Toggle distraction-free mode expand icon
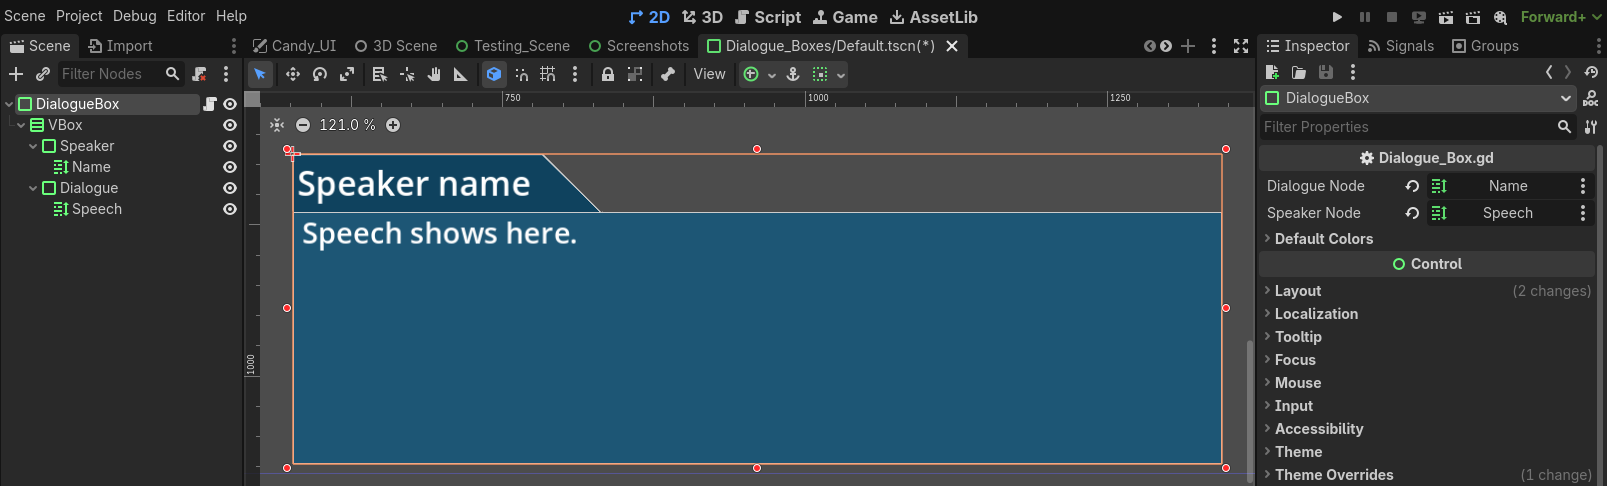Screen dimensions: 1607x486 1241,46
